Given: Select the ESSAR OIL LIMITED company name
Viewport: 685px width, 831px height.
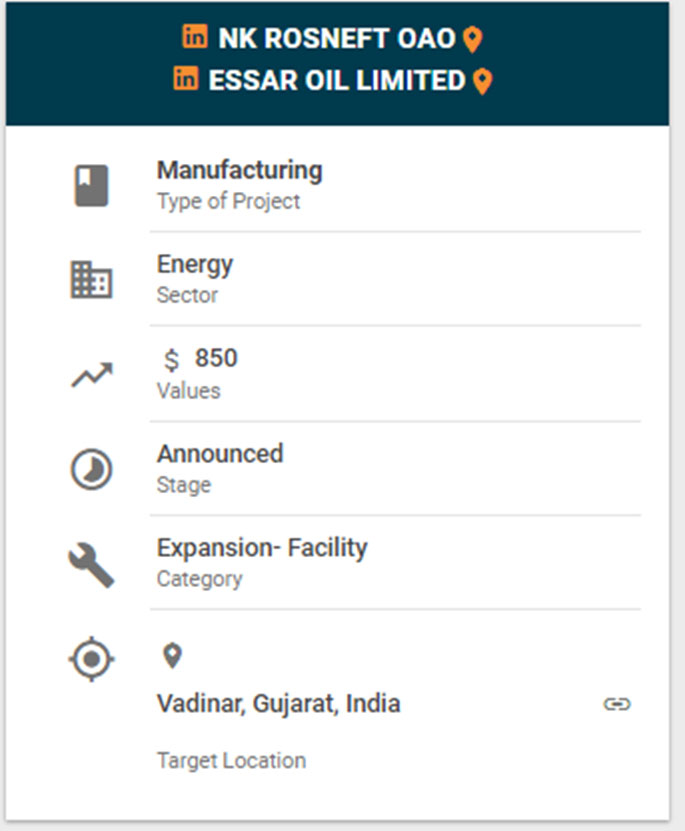Looking at the screenshot, I should pos(337,80).
